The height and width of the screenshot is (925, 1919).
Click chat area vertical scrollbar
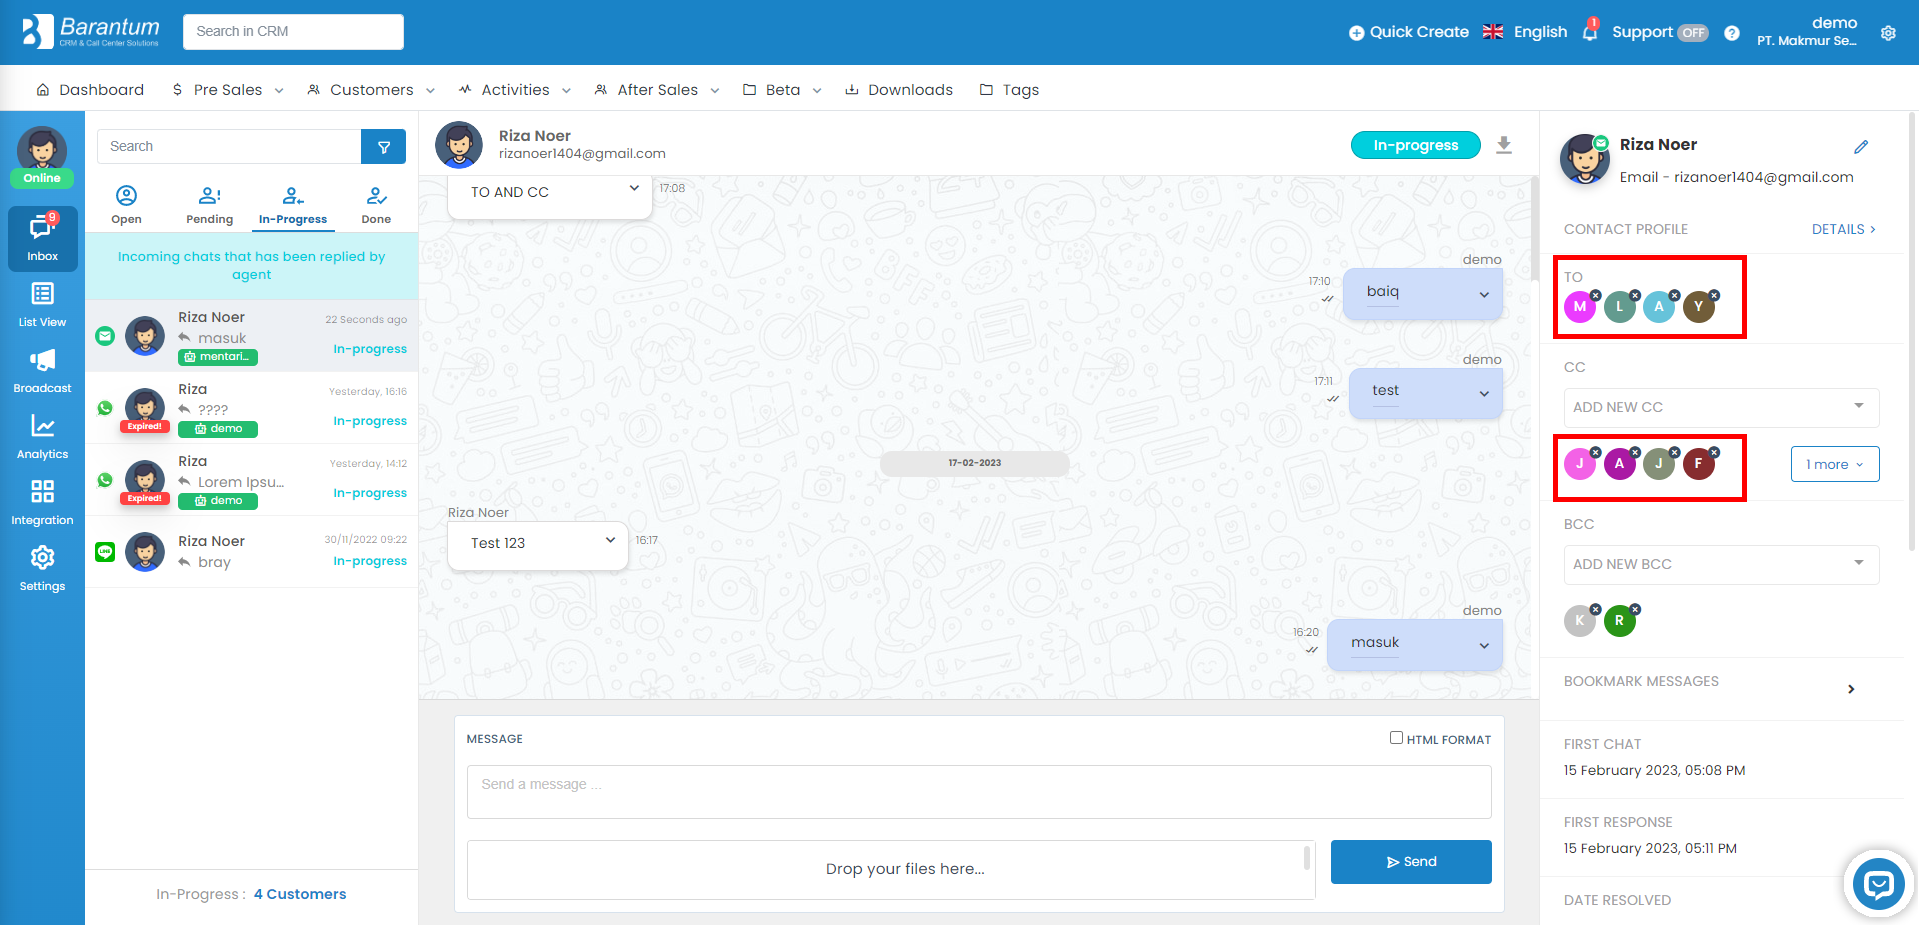click(1535, 230)
